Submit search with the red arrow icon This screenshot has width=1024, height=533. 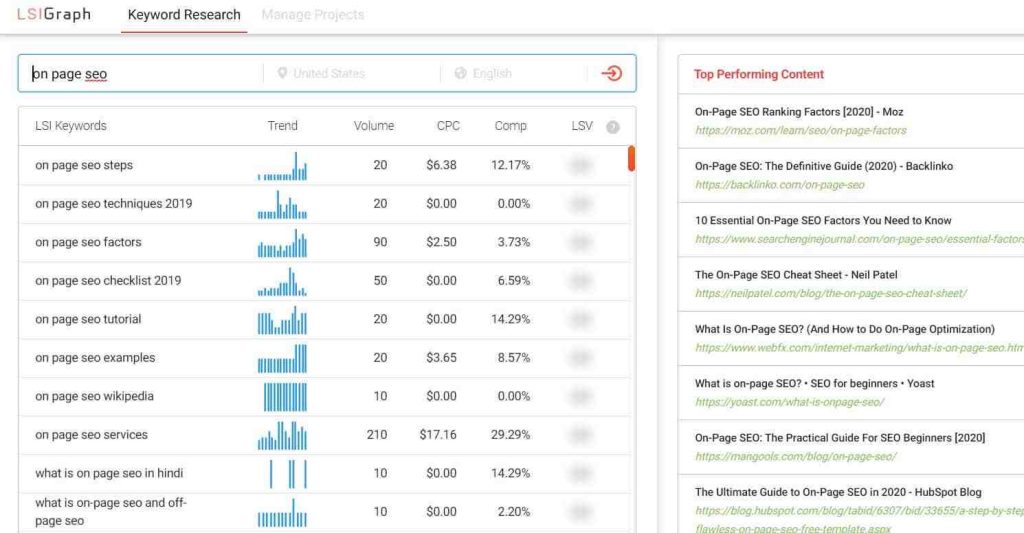pyautogui.click(x=611, y=73)
